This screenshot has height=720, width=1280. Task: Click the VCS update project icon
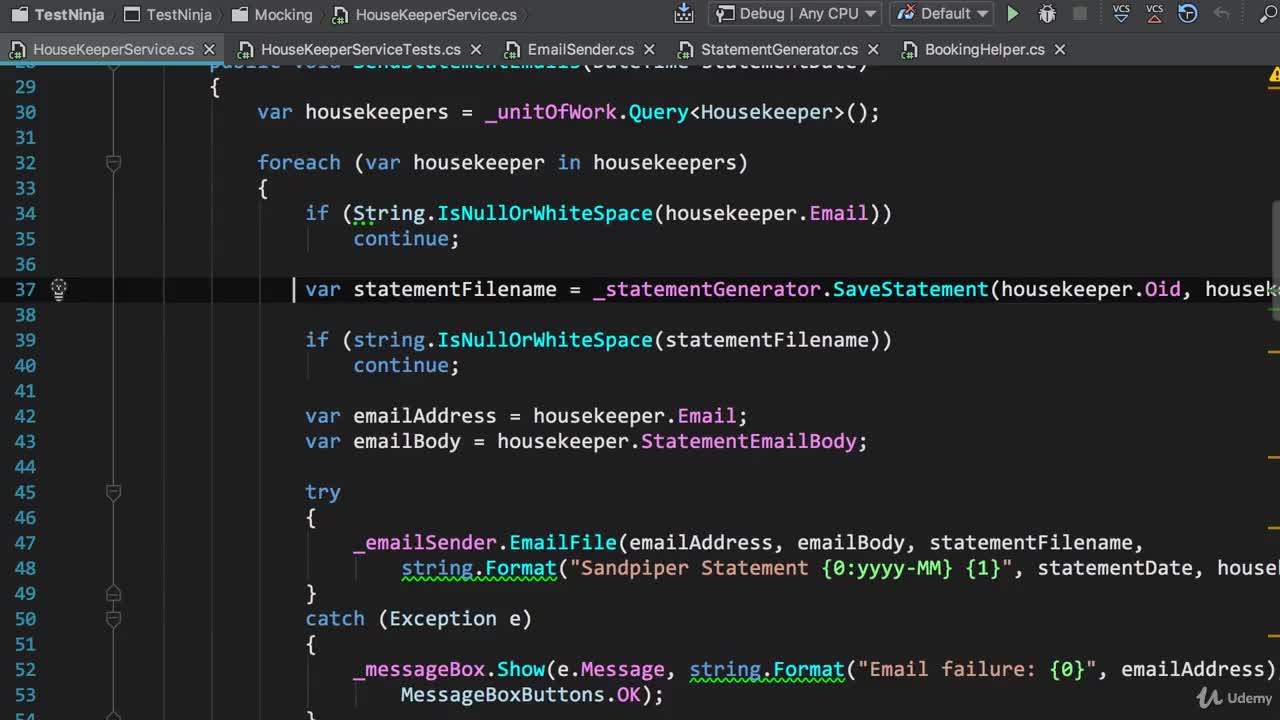(1121, 14)
